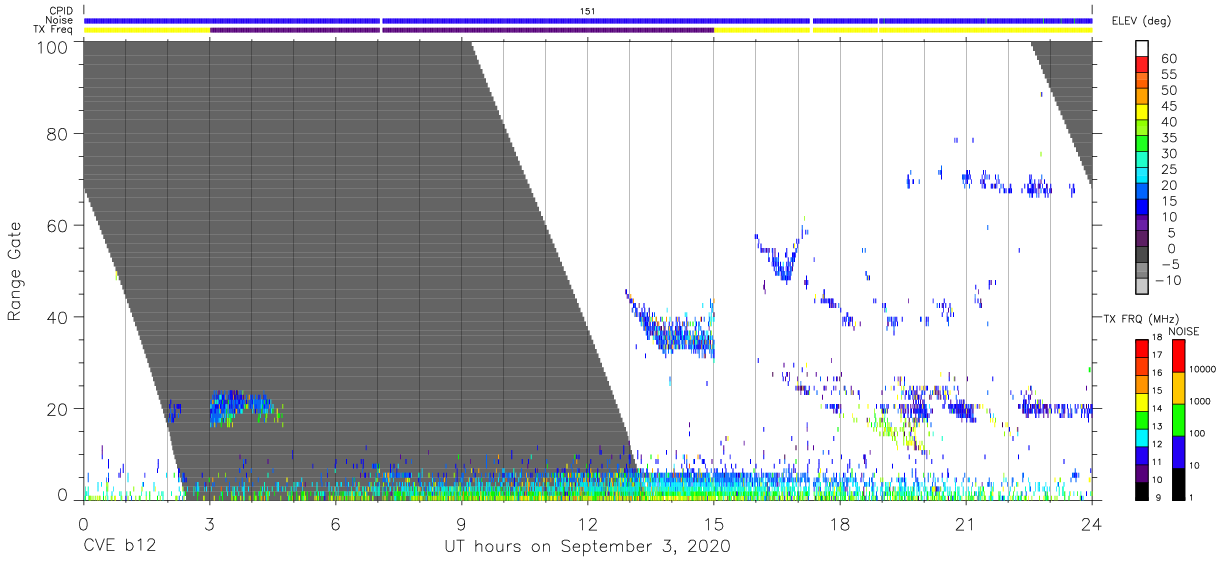Click the 18 value on TX frequency scale

[x=1156, y=338]
